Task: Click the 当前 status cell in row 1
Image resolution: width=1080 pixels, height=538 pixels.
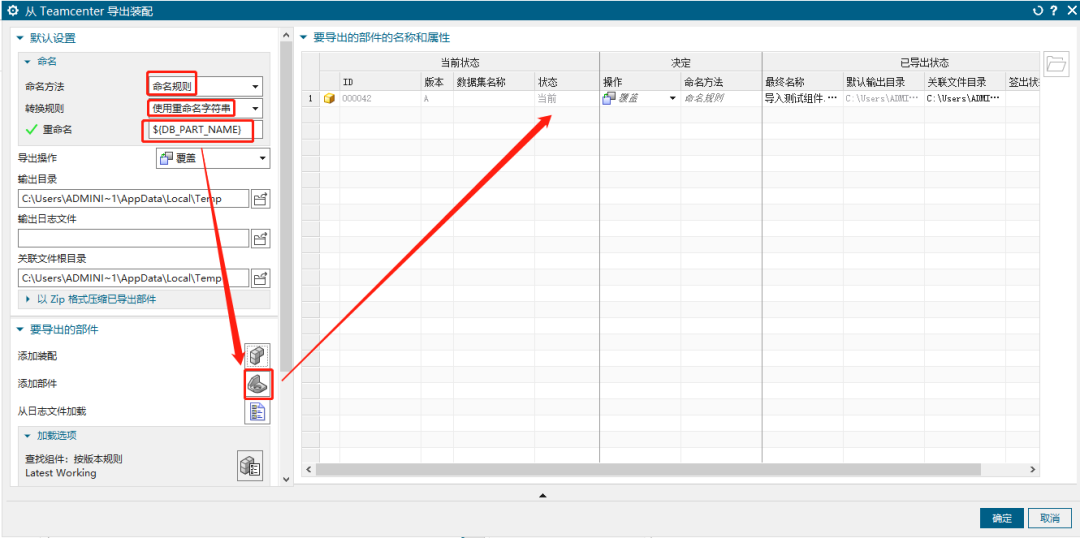Action: 567,99
